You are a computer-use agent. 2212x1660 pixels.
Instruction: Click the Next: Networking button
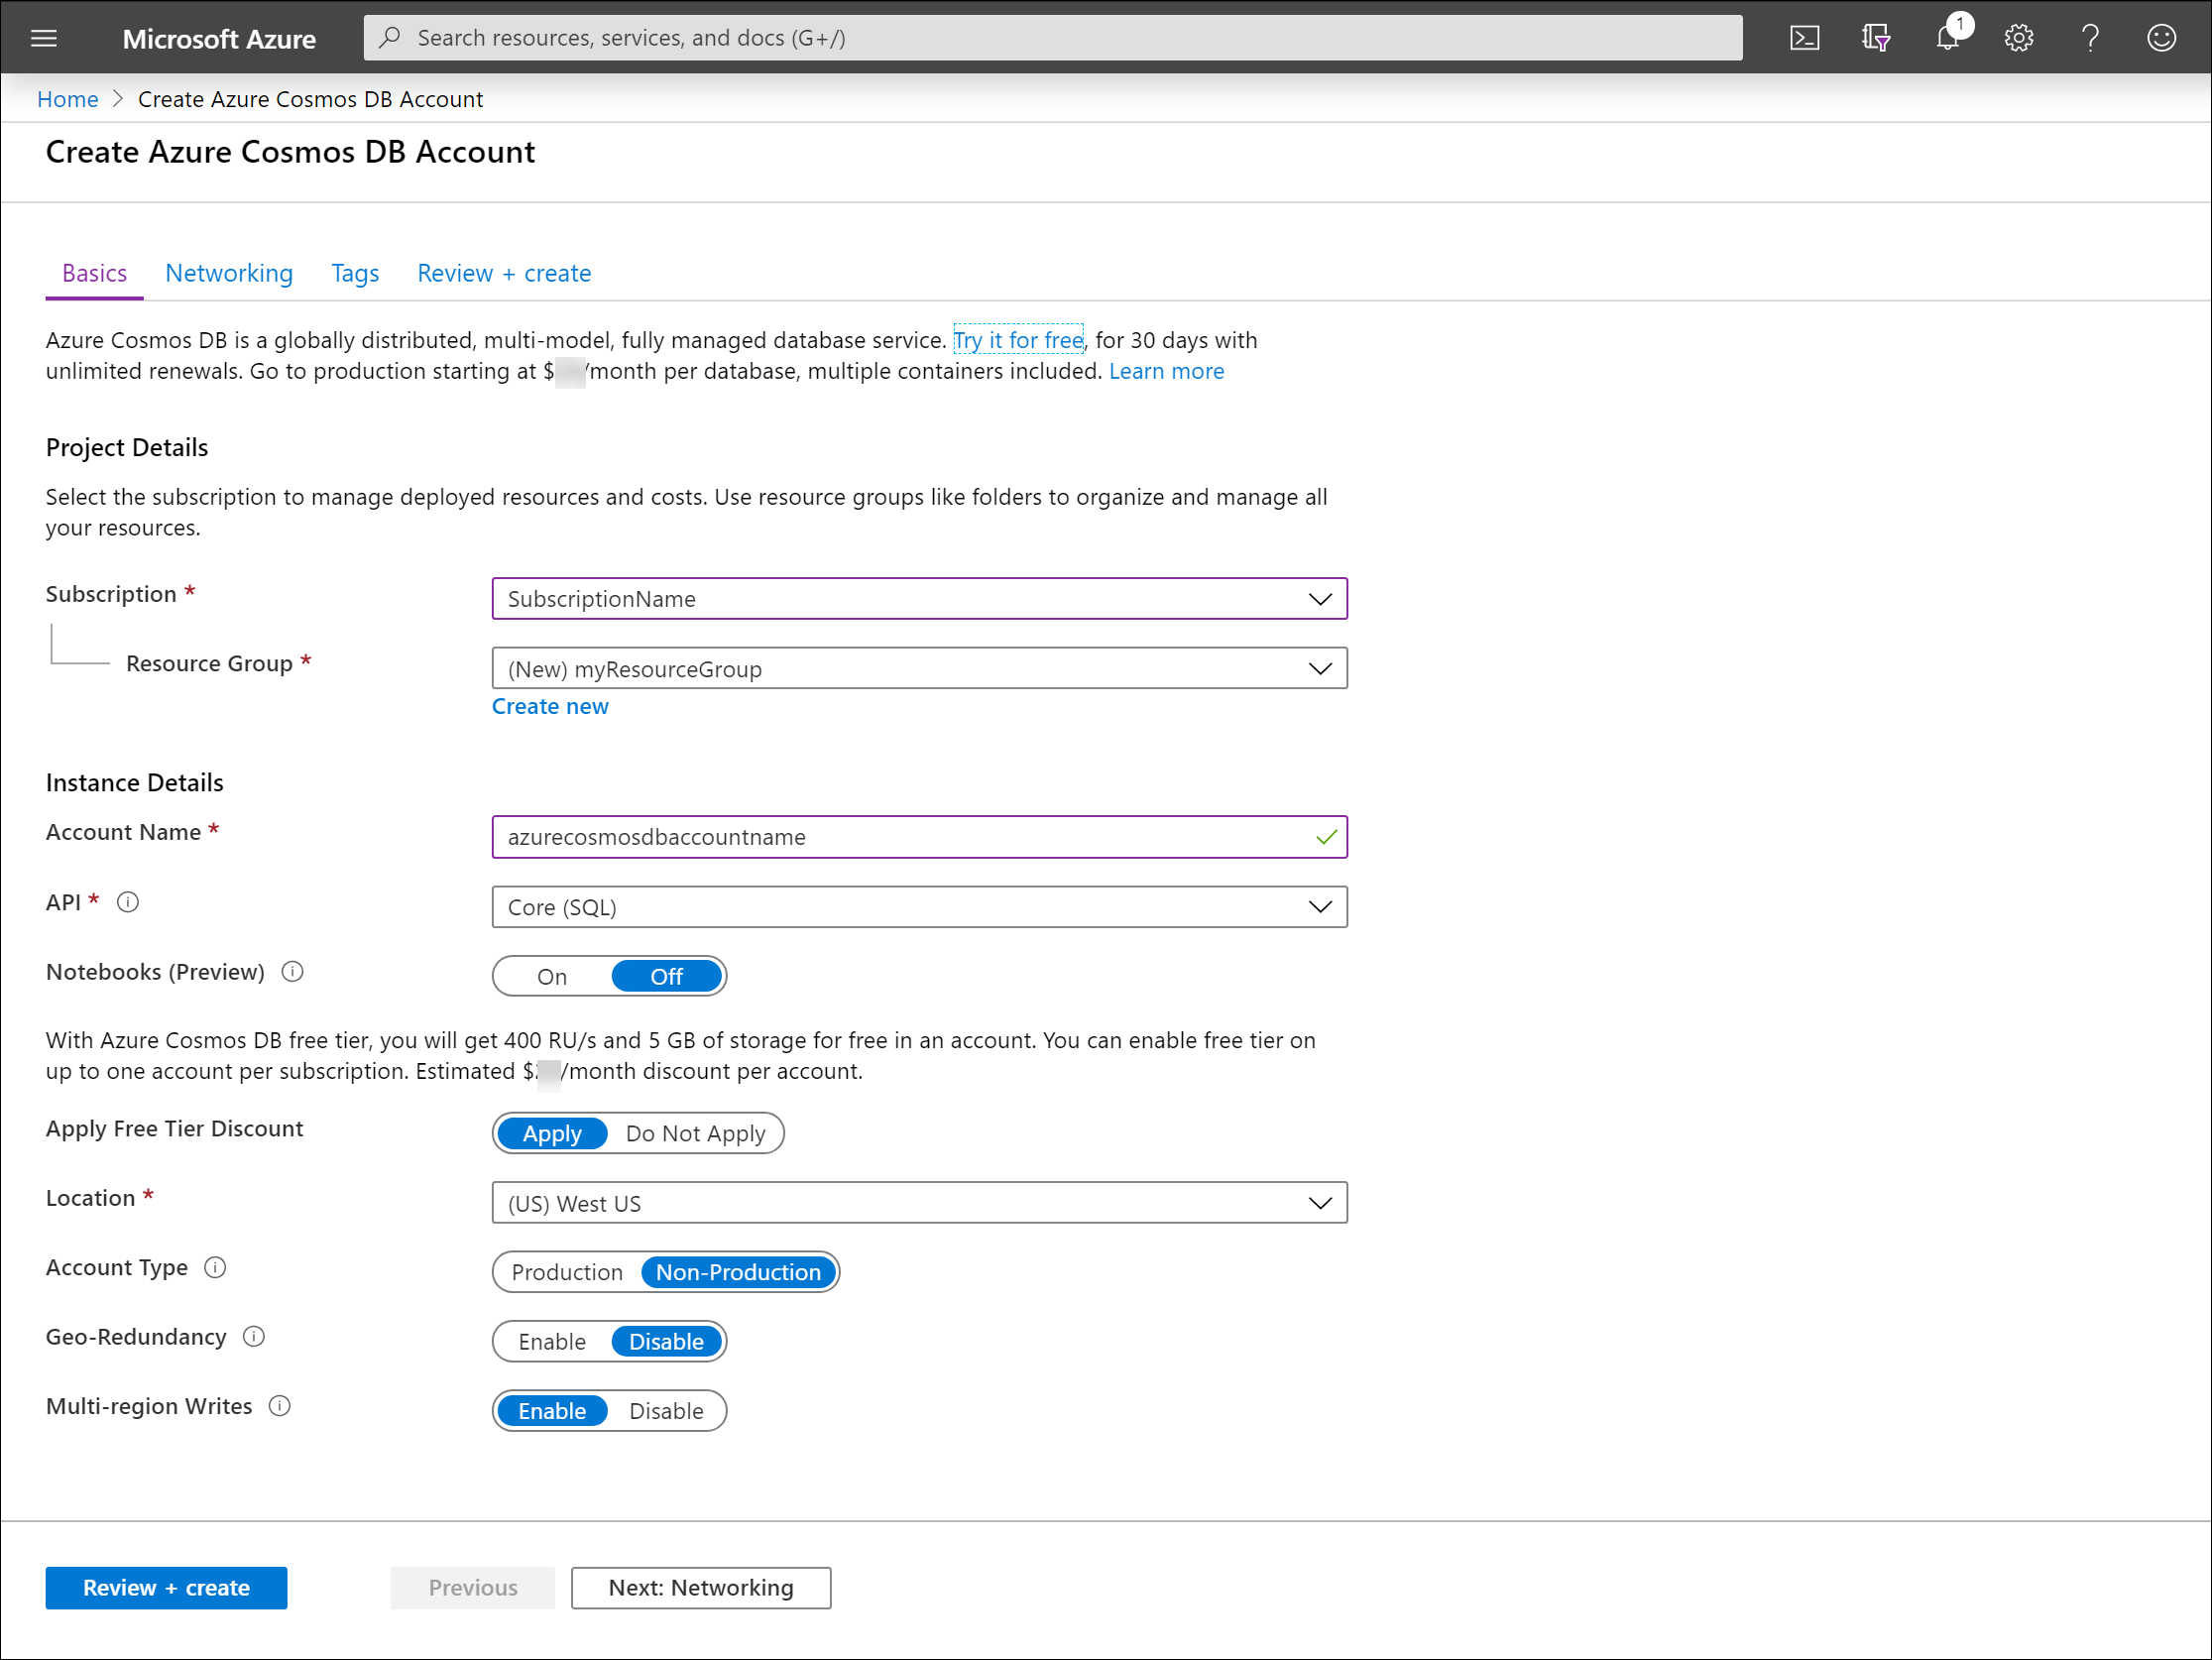tap(700, 1588)
